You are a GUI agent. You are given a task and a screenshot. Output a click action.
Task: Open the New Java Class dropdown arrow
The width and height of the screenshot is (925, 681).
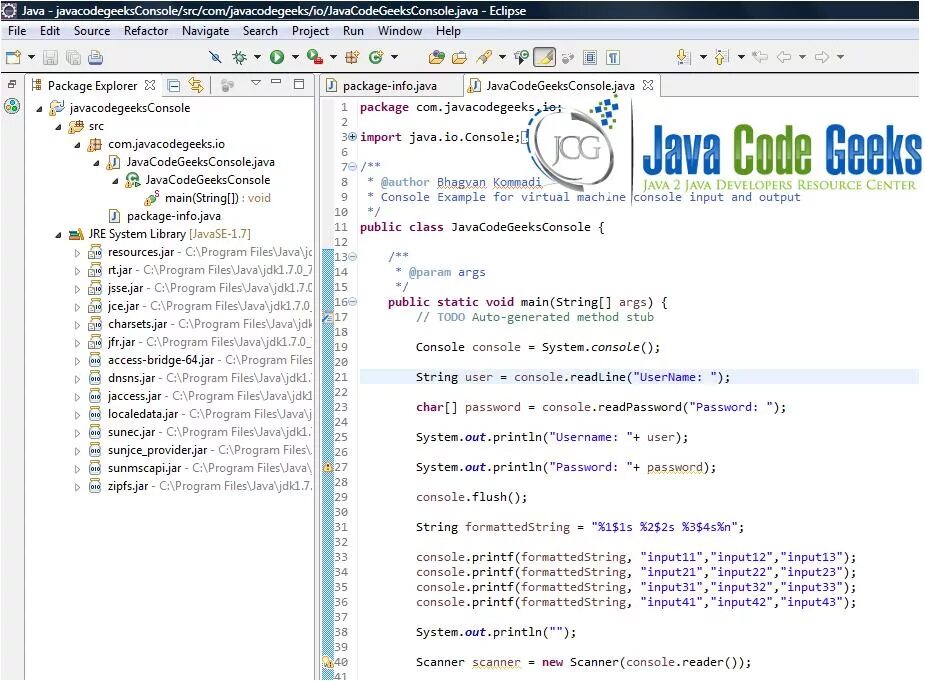pyautogui.click(x=394, y=57)
